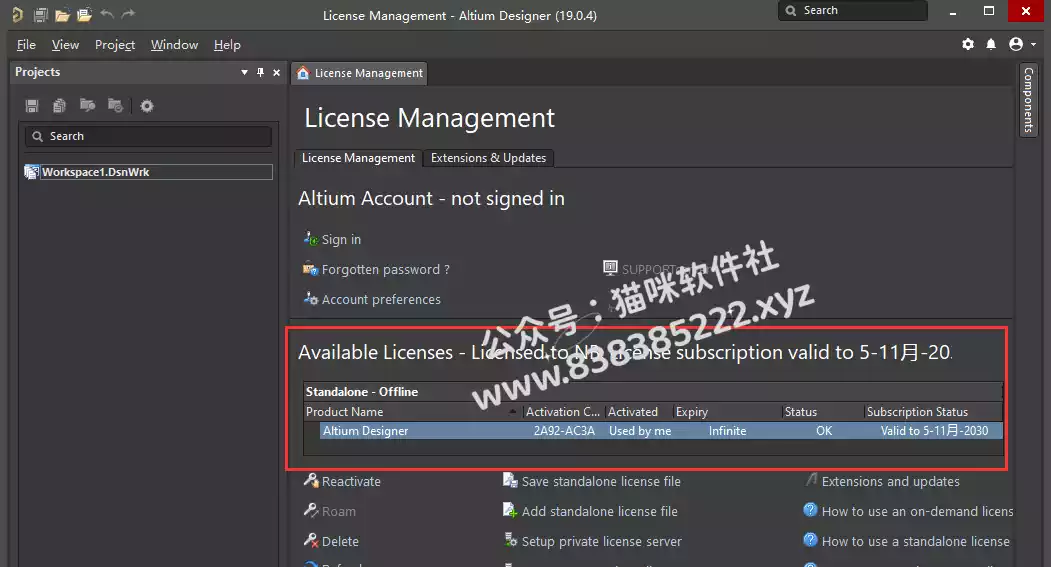Click the Reactivate license link
The width and height of the screenshot is (1051, 567).
pos(351,481)
